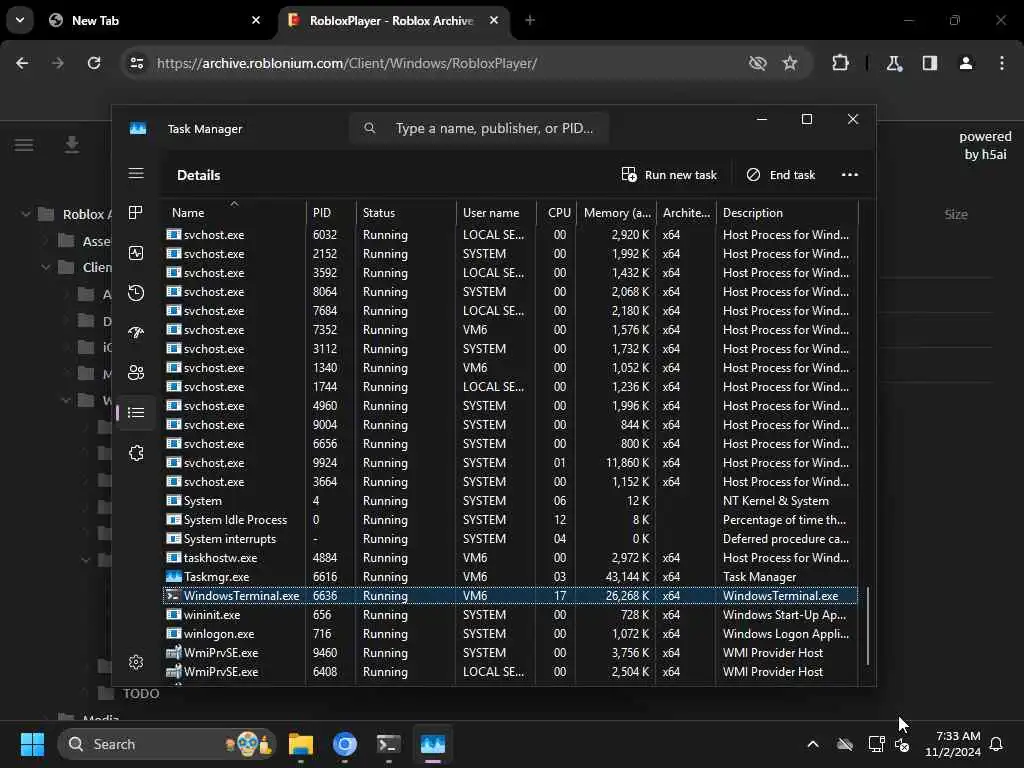
Task: Open Startup apps page icon
Action: [x=136, y=332]
